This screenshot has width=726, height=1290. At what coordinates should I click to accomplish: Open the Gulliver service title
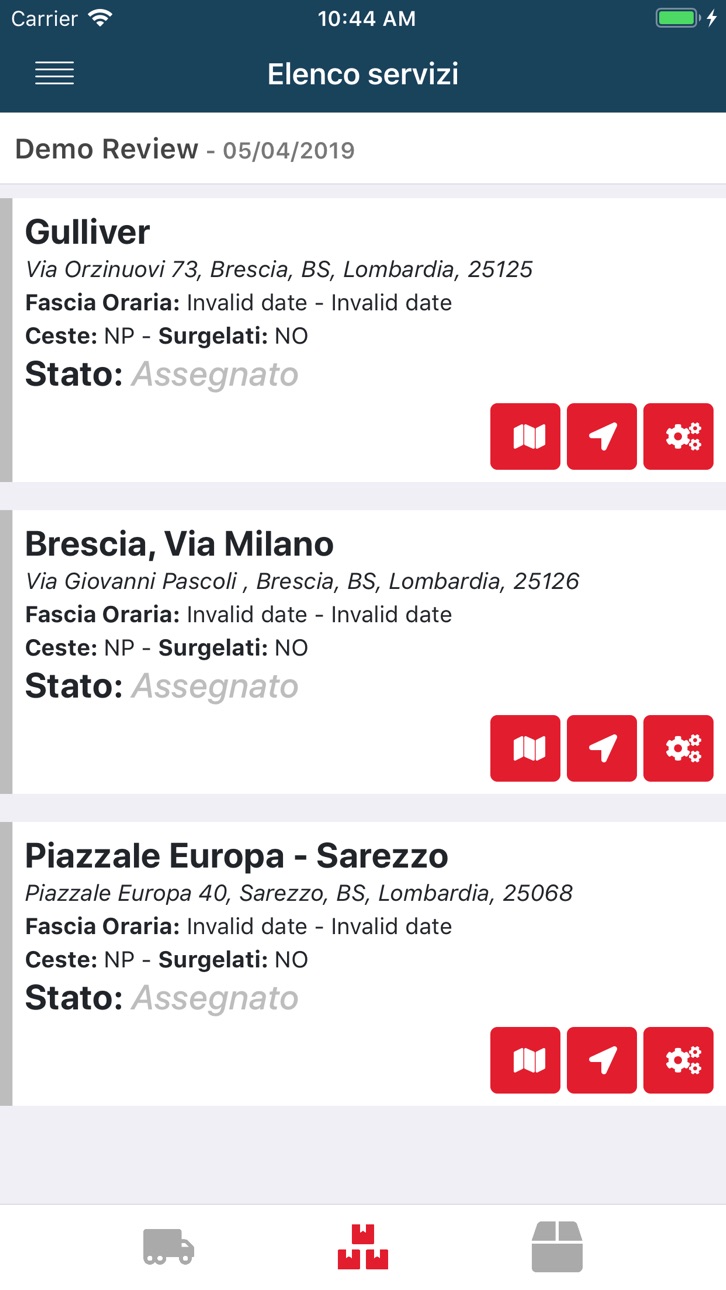pos(88,232)
